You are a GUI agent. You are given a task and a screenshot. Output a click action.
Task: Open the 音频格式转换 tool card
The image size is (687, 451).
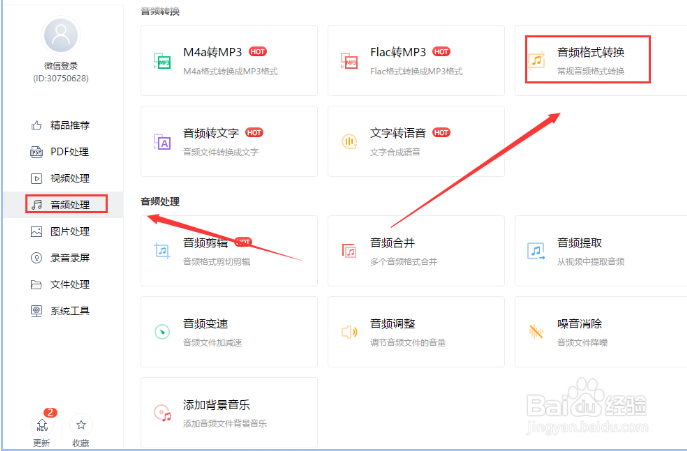coord(601,60)
